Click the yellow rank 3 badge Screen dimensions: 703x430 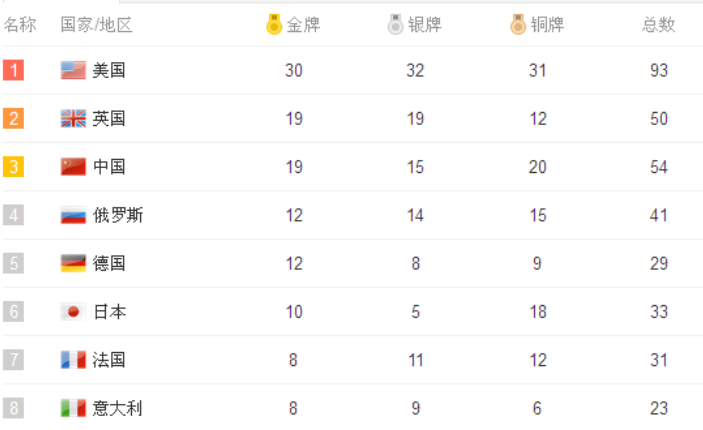(x=13, y=167)
